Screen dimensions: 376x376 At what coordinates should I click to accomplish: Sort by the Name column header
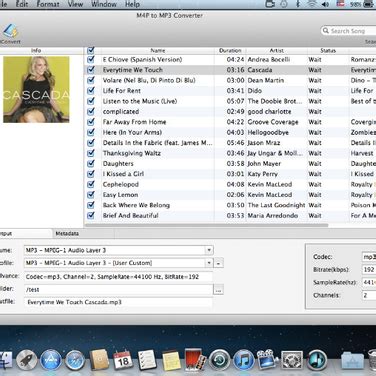click(x=158, y=51)
